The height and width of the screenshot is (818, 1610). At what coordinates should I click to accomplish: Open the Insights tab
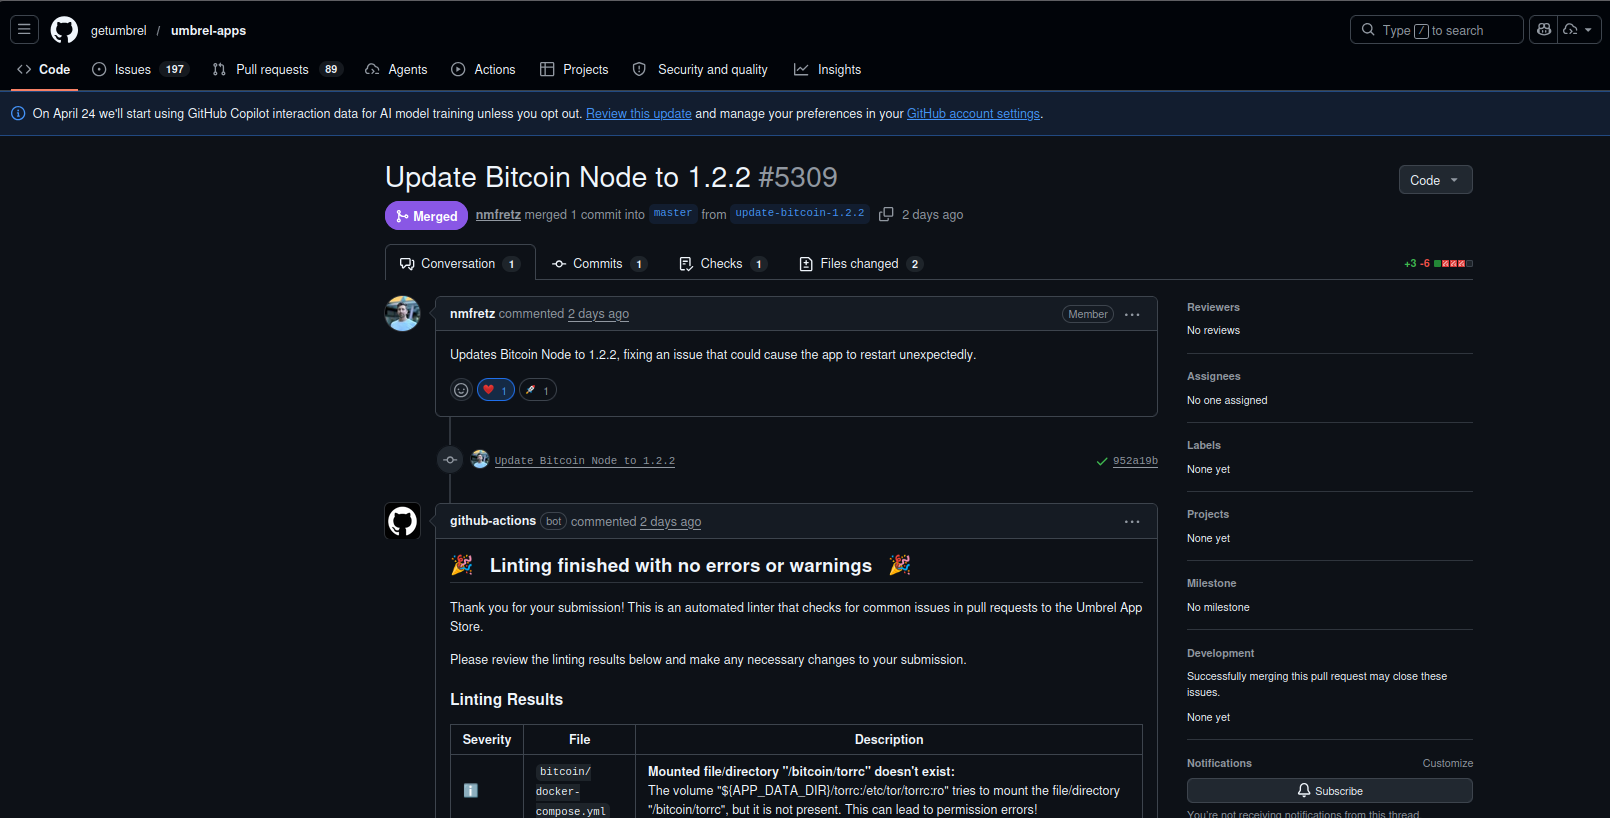coord(827,69)
